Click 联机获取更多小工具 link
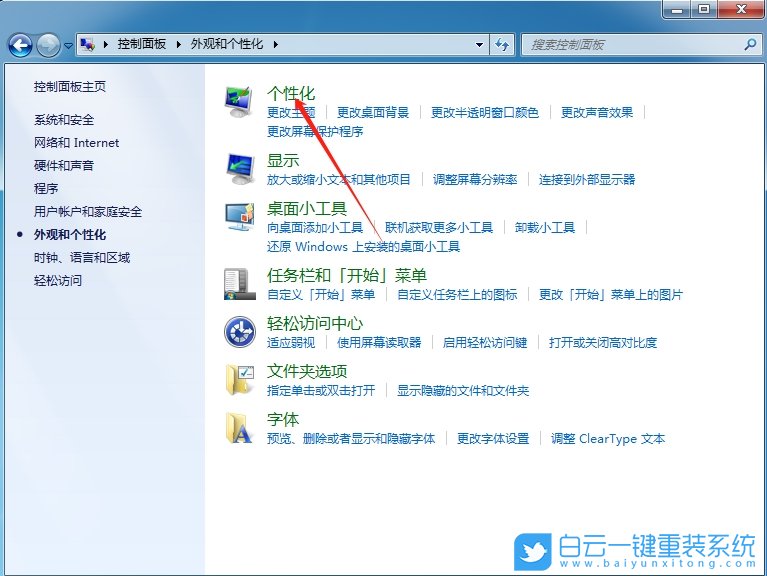Image resolution: width=767 pixels, height=576 pixels. [x=439, y=228]
